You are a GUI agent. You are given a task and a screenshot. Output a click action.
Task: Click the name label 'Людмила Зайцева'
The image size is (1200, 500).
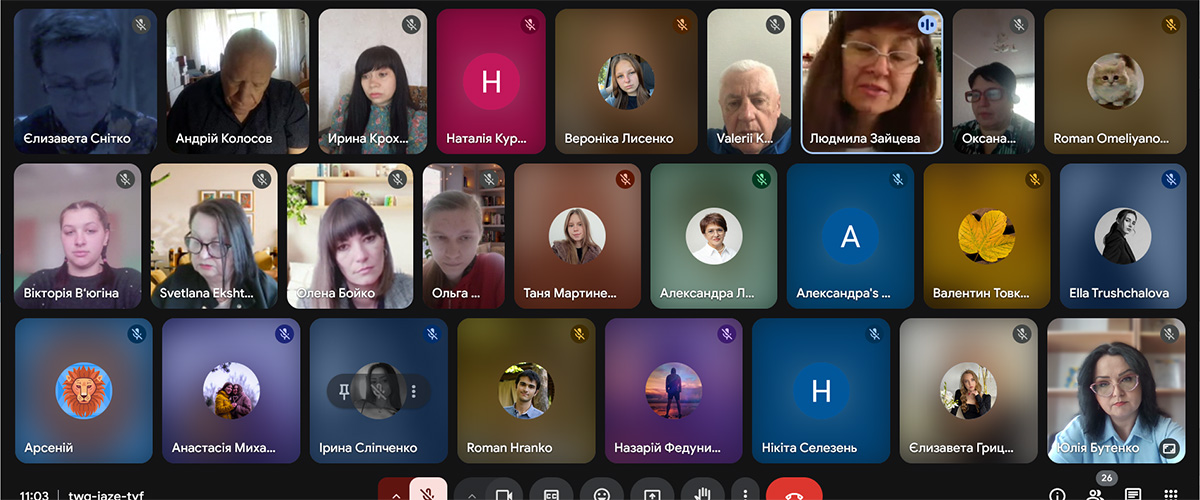865,139
